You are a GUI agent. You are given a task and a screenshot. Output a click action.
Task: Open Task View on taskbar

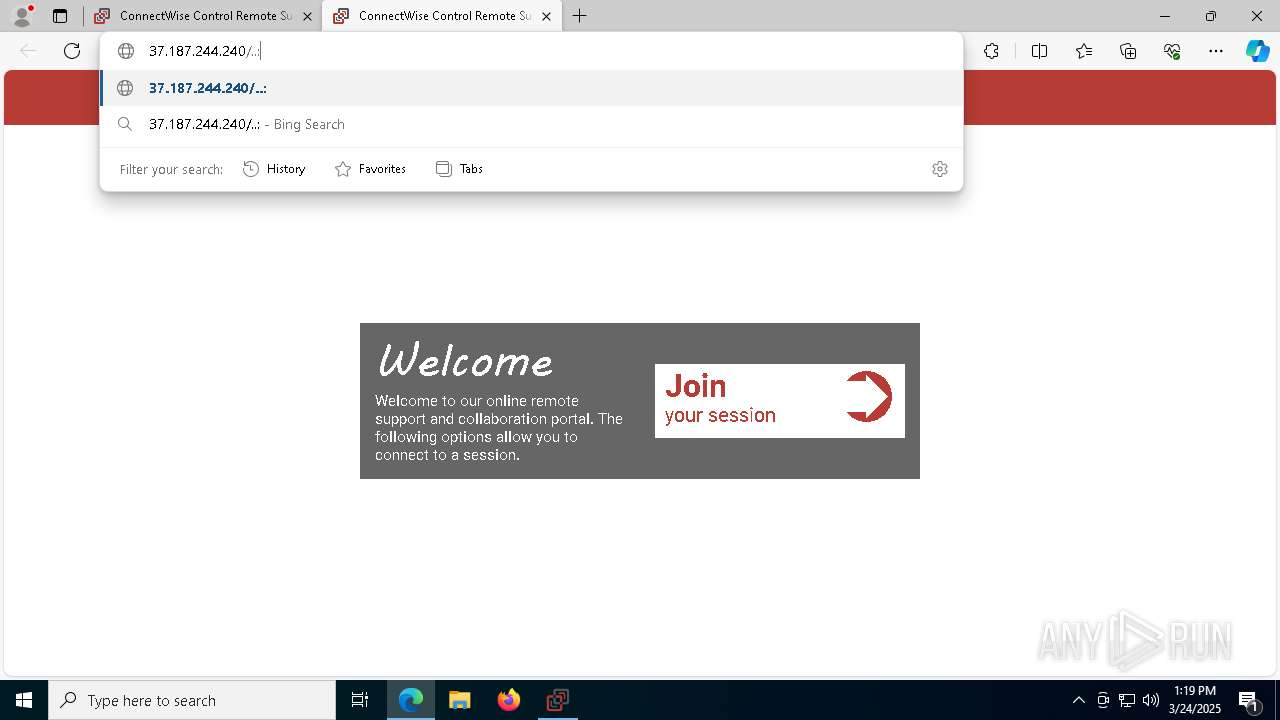[360, 700]
